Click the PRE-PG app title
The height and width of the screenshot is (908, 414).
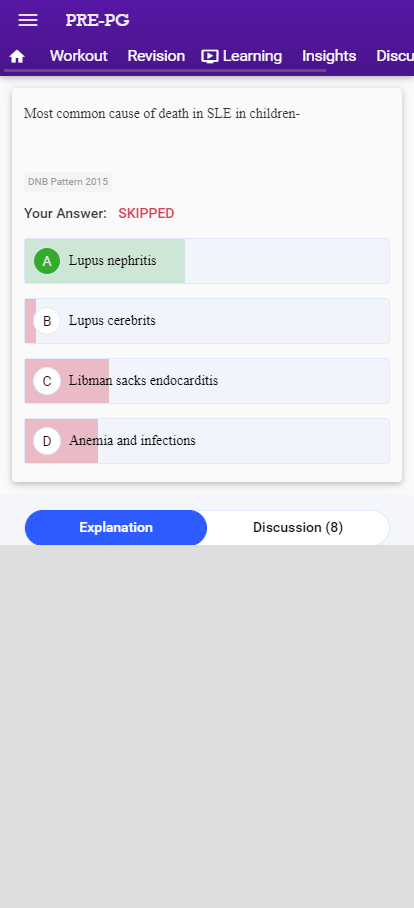point(97,20)
